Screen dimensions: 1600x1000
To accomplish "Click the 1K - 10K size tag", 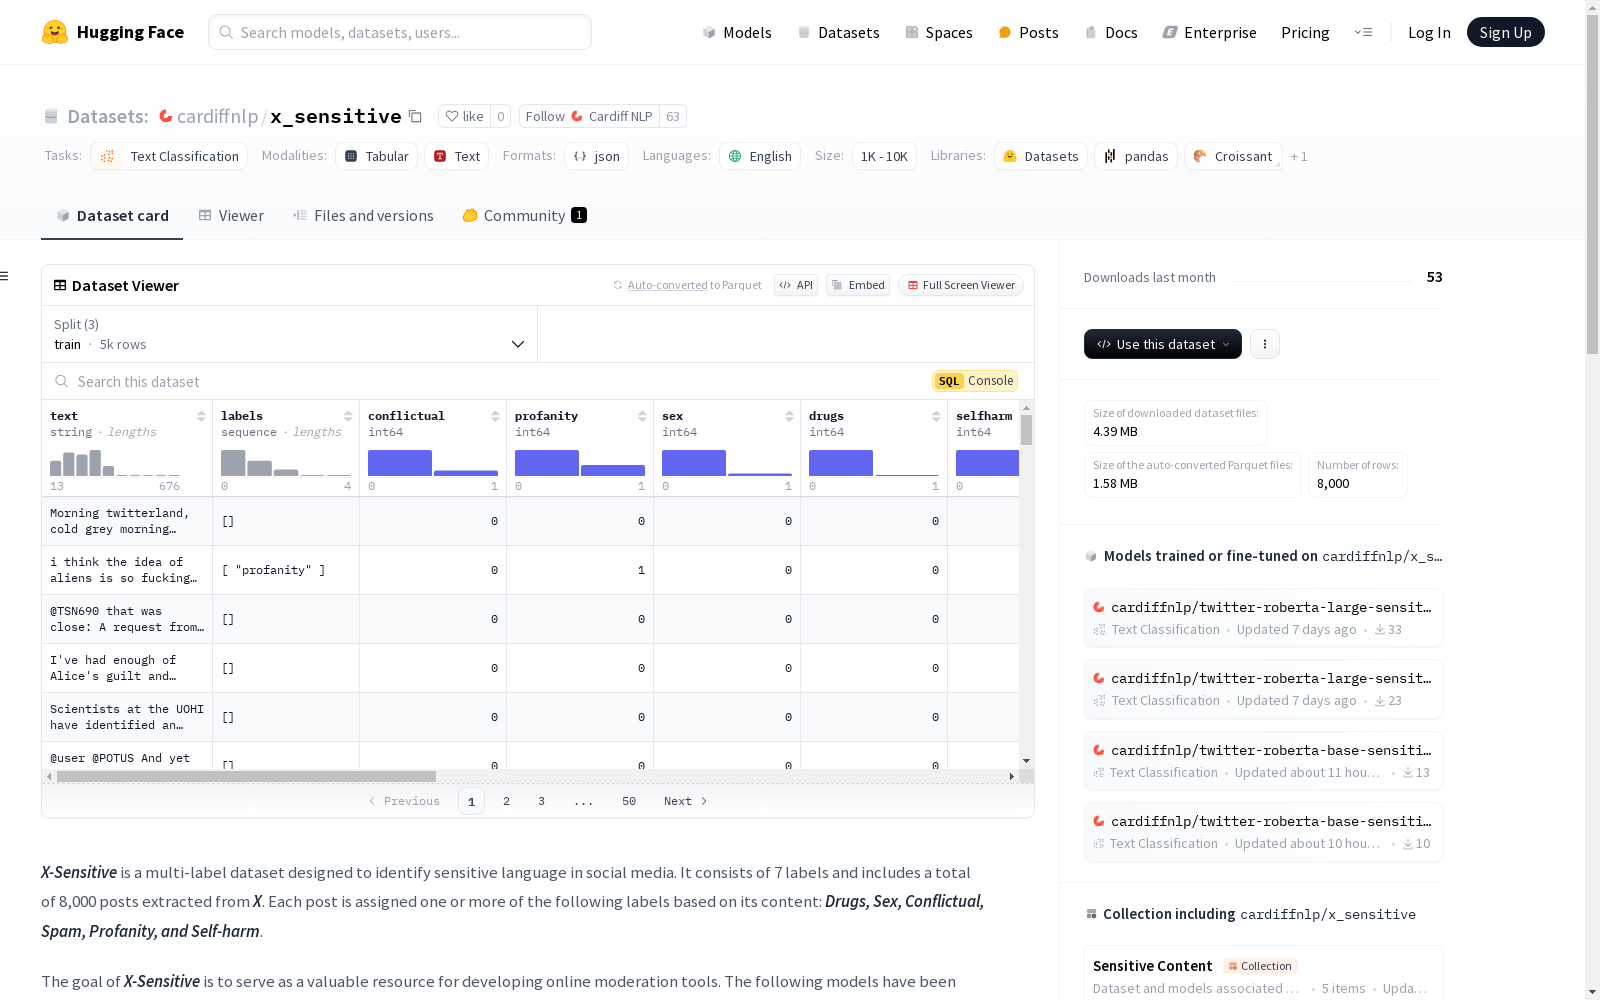I will coord(884,156).
